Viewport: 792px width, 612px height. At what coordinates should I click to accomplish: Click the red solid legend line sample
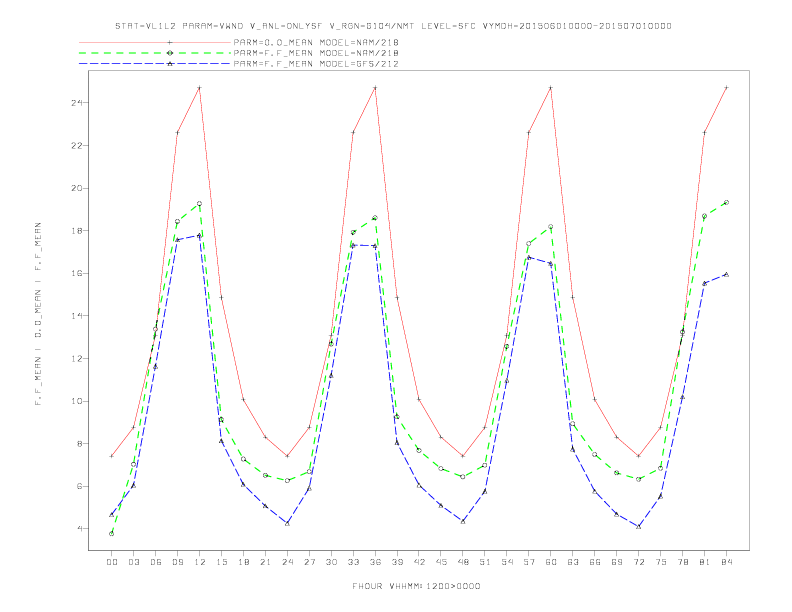(x=155, y=42)
